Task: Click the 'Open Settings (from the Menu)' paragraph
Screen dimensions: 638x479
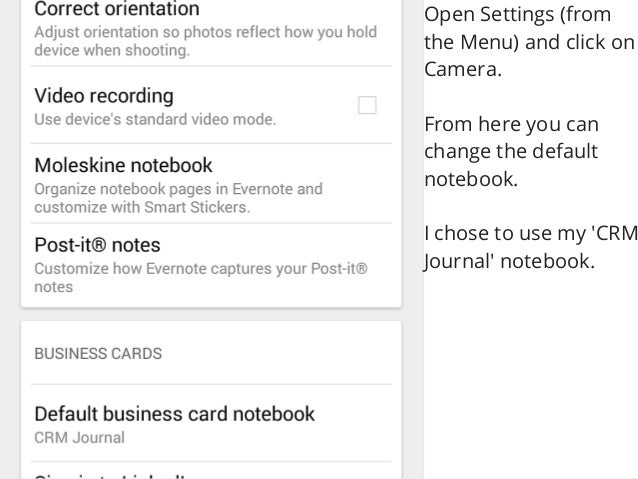Action: 529,42
